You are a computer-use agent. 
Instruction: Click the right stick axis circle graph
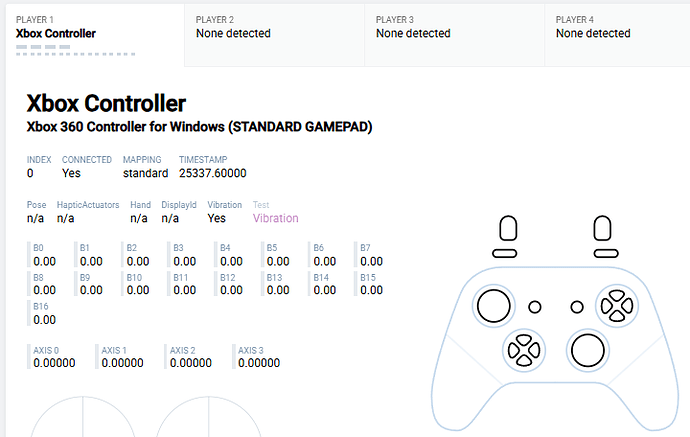tap(209, 418)
